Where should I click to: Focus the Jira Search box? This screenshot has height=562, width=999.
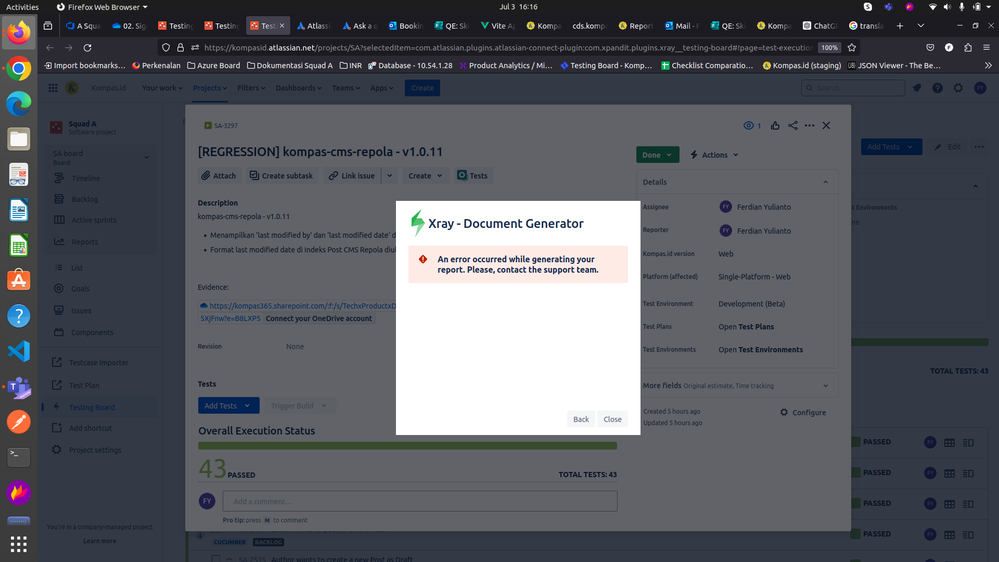853,88
